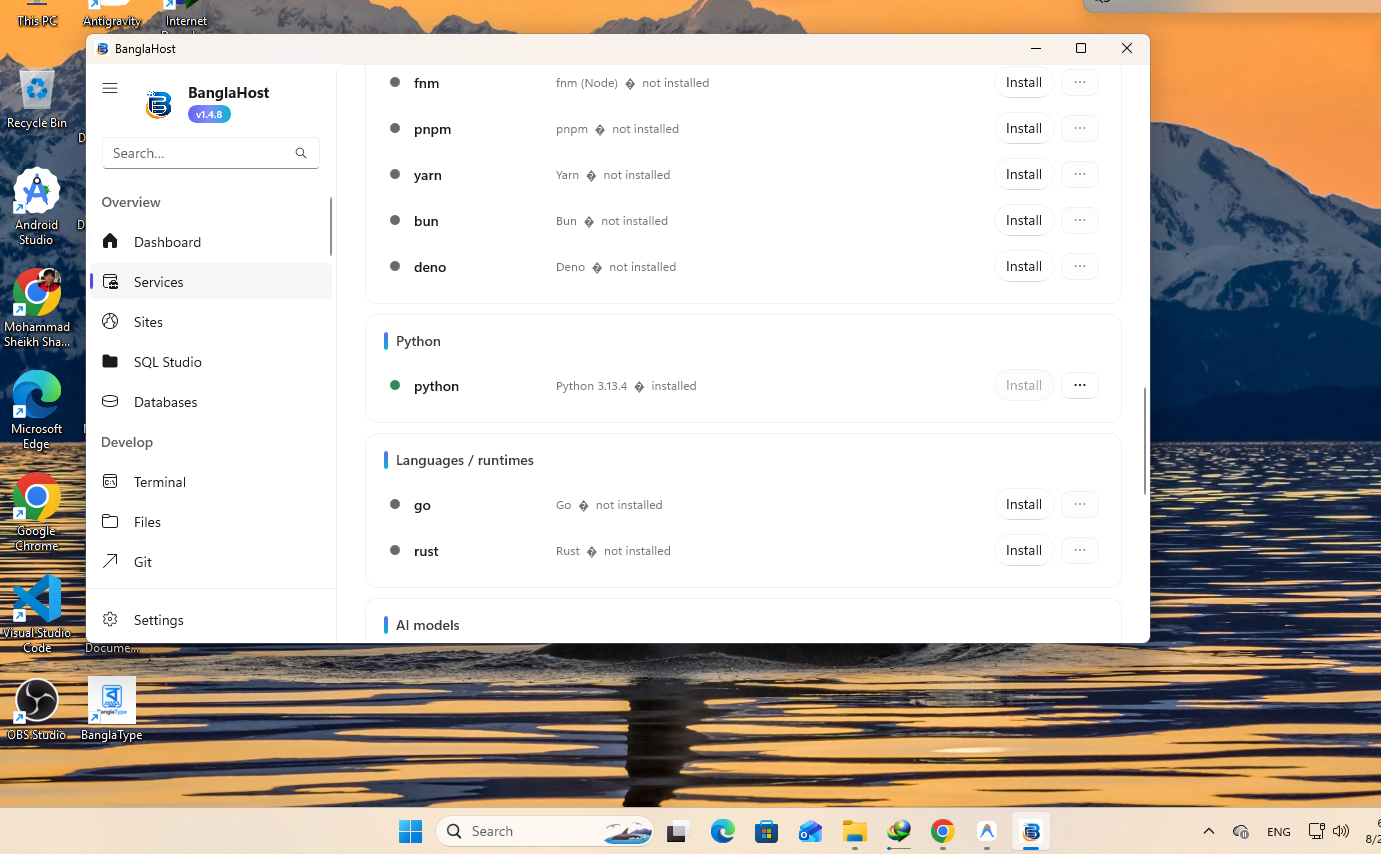Click the Antigravity icon in the taskbar
Viewport: 1381px width, 854px height.
pos(987,831)
